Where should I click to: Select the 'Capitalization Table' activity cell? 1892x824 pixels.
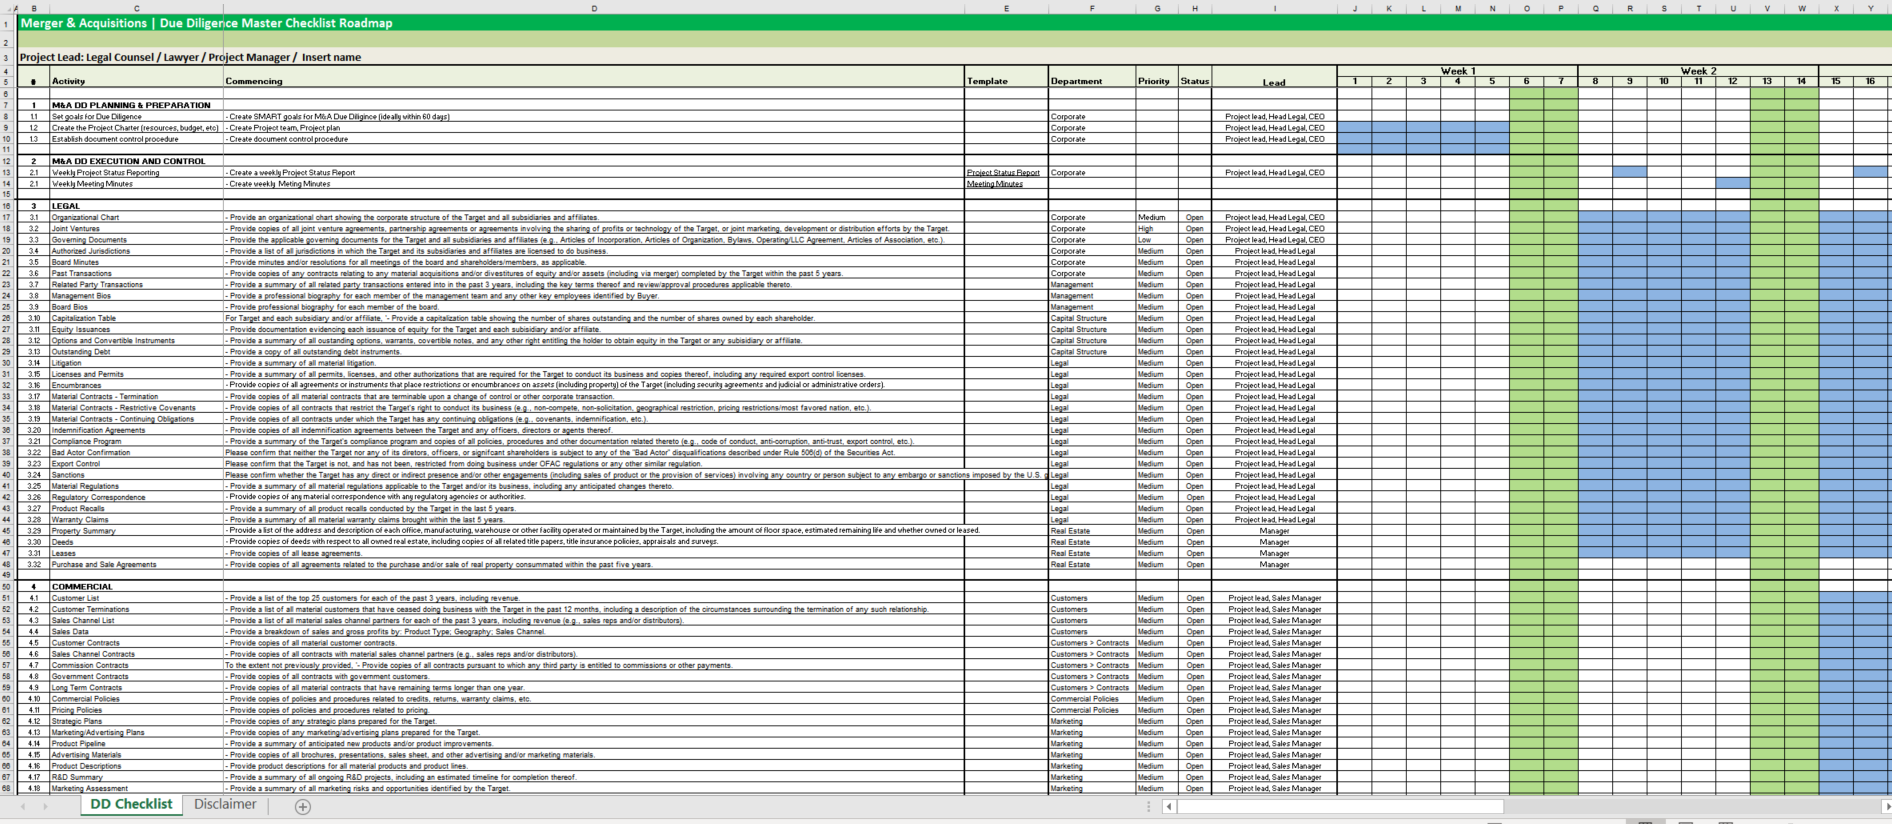click(x=136, y=318)
